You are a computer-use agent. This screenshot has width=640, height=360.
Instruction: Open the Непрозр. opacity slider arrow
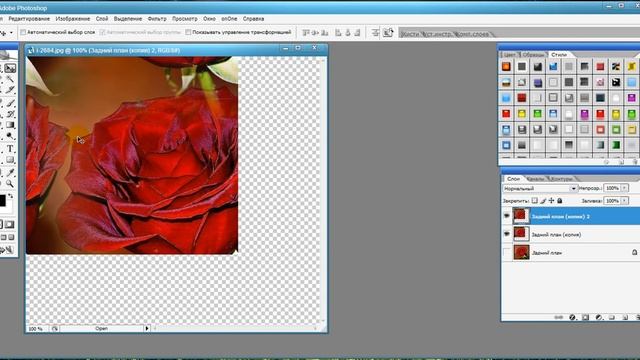[624, 188]
